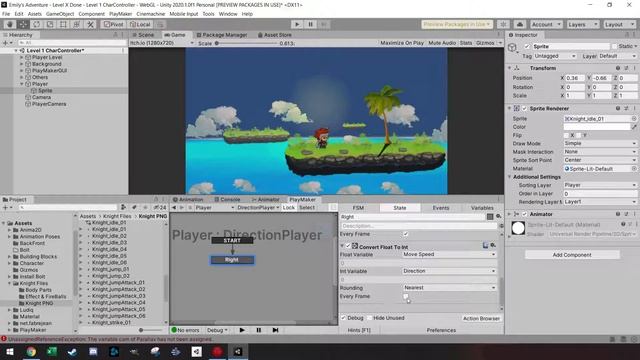Toggle Convert Float To Int Every Frame checkbox
The height and width of the screenshot is (360, 640).
406,297
